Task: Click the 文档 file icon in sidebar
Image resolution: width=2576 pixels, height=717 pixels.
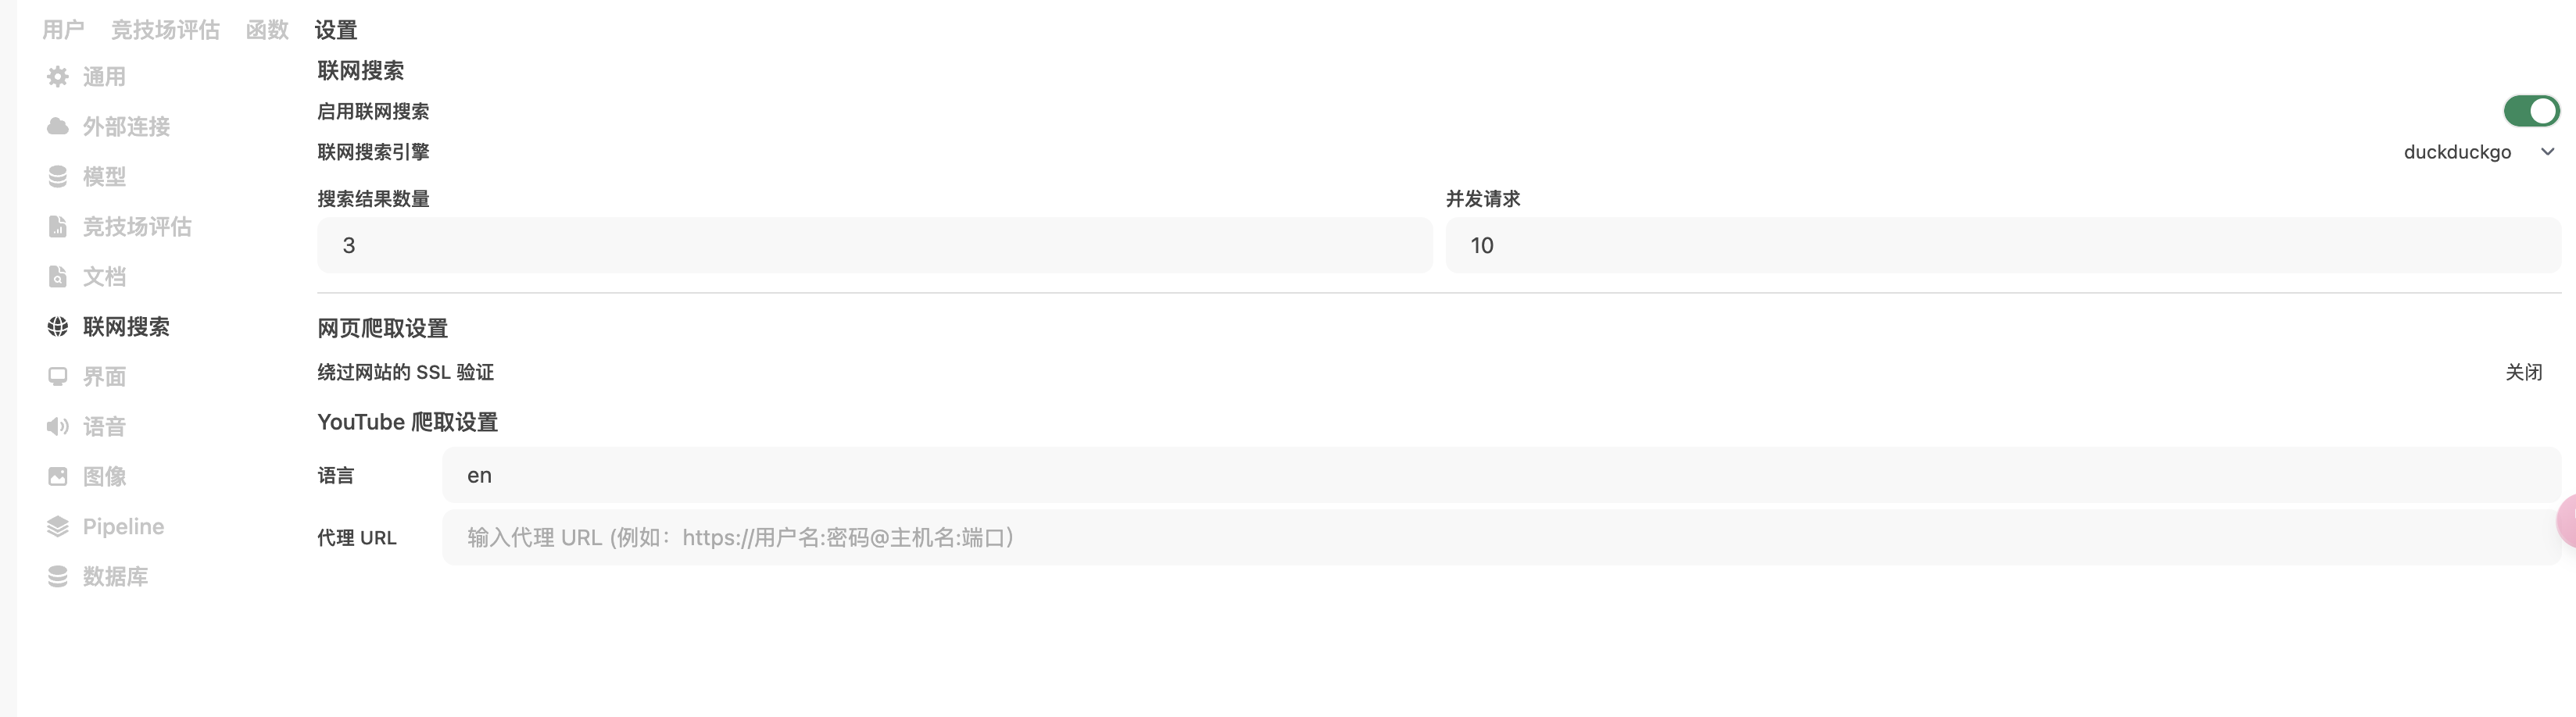Action: click(x=58, y=277)
